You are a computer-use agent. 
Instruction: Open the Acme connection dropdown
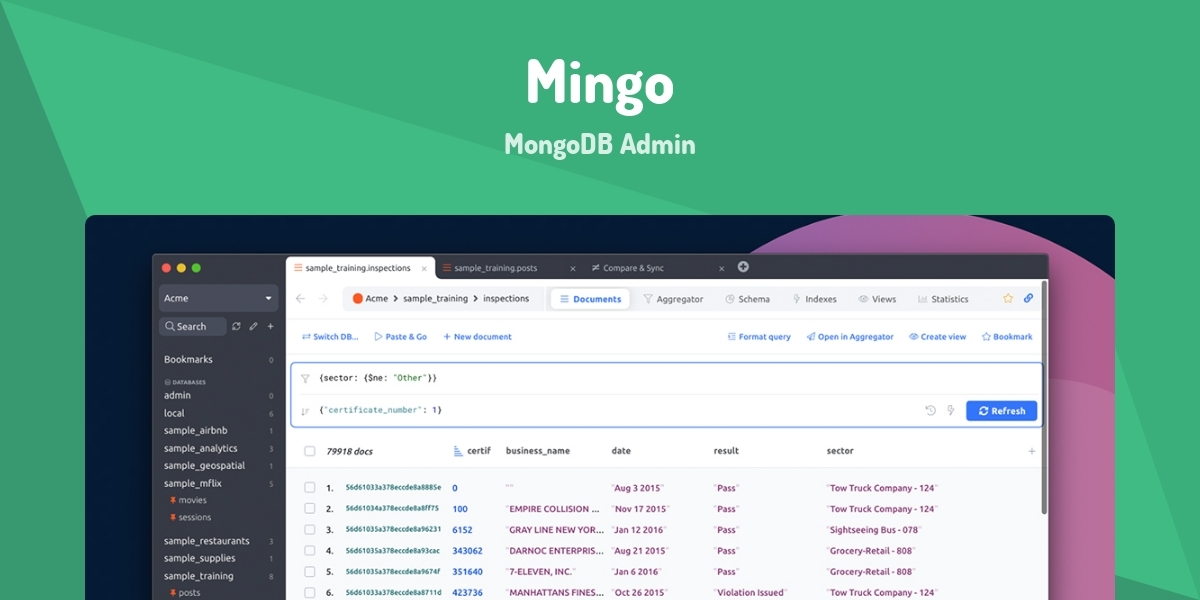coord(218,298)
